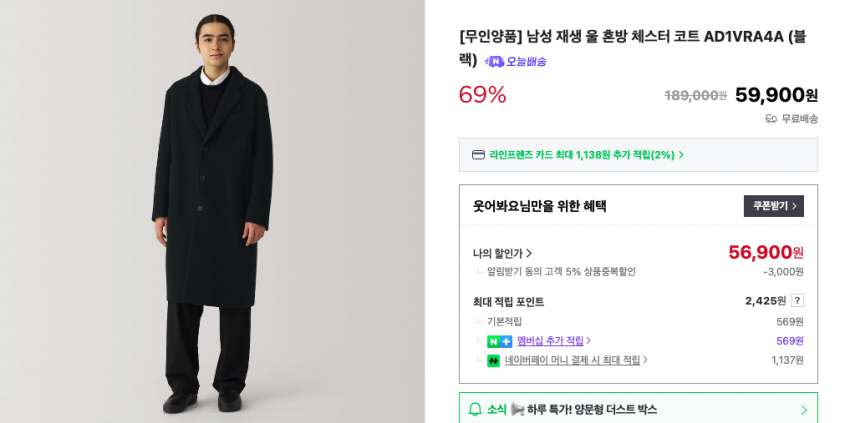This screenshot has height=423, width=850.
Task: Open the 네이버페이 머니 결제 시 최대 적립 link
Action: tap(573, 361)
